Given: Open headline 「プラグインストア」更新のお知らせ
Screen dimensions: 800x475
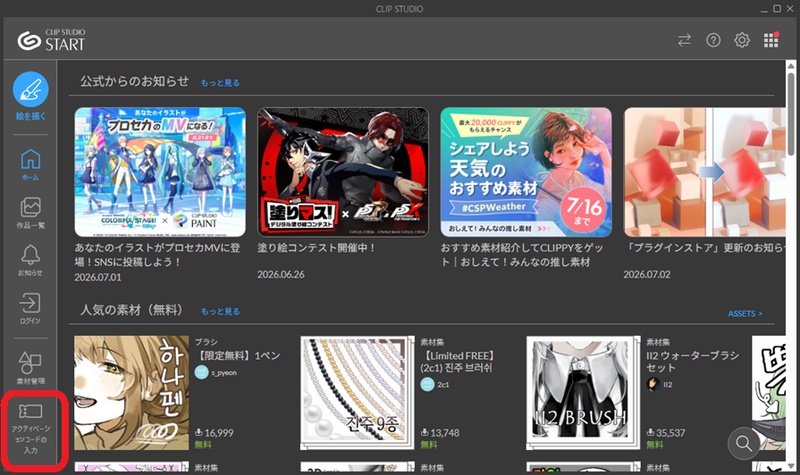Looking at the screenshot, I should (x=705, y=248).
